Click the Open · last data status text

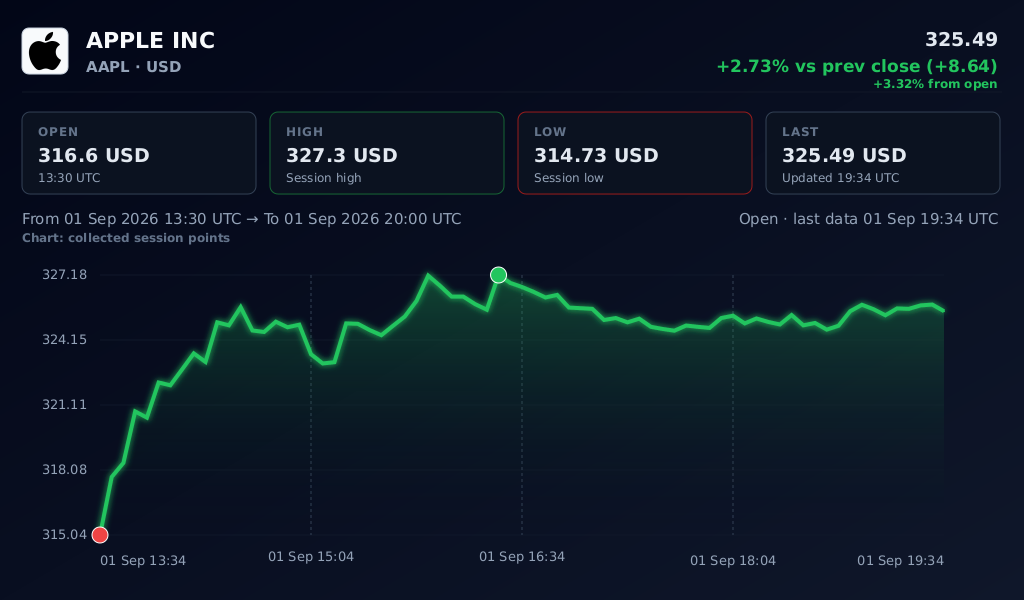click(x=869, y=219)
